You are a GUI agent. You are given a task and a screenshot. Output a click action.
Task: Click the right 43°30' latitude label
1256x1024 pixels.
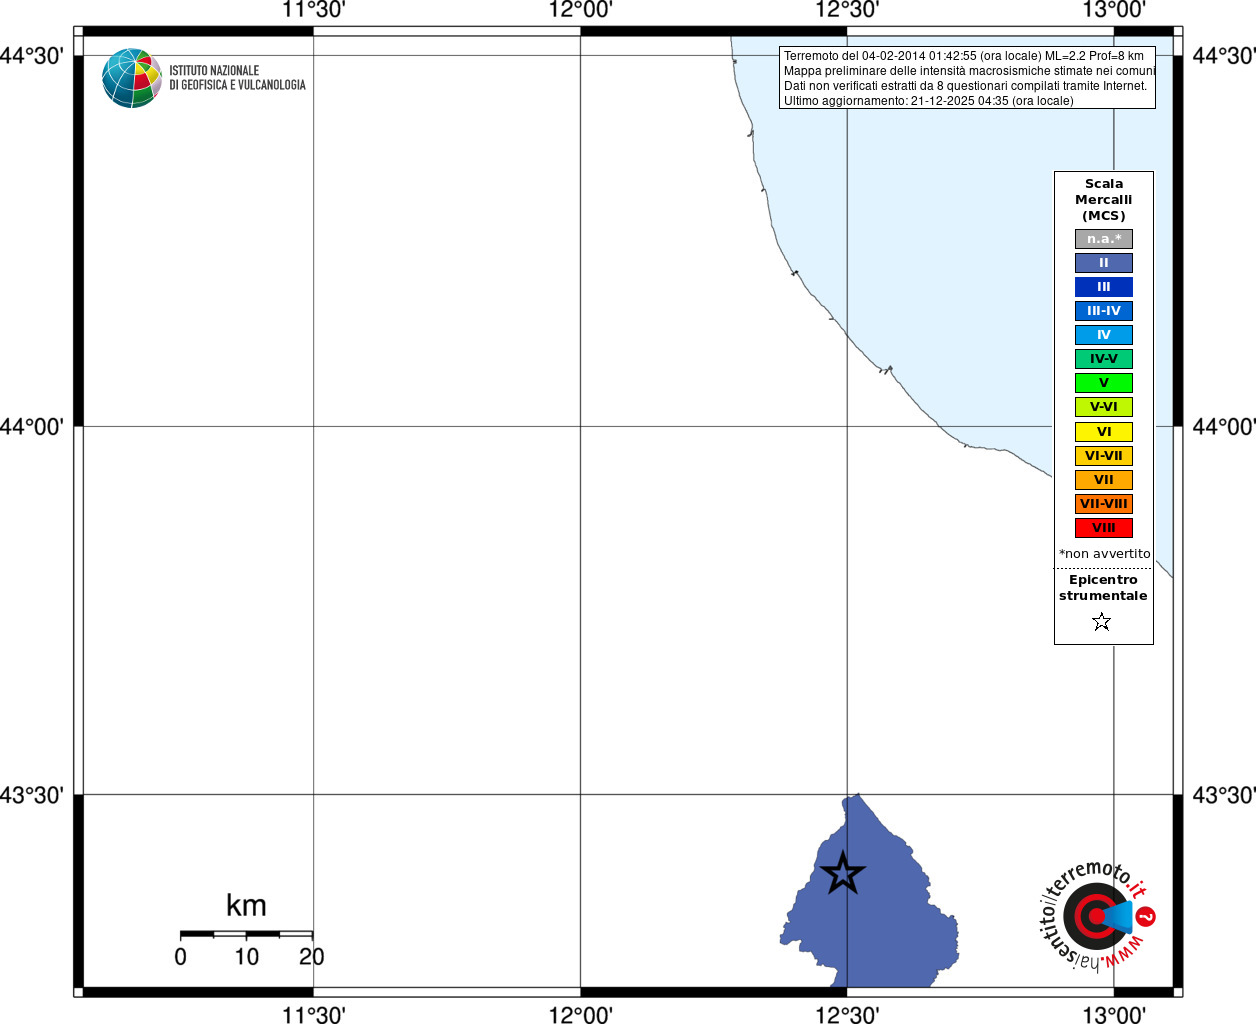[x=1224, y=795]
